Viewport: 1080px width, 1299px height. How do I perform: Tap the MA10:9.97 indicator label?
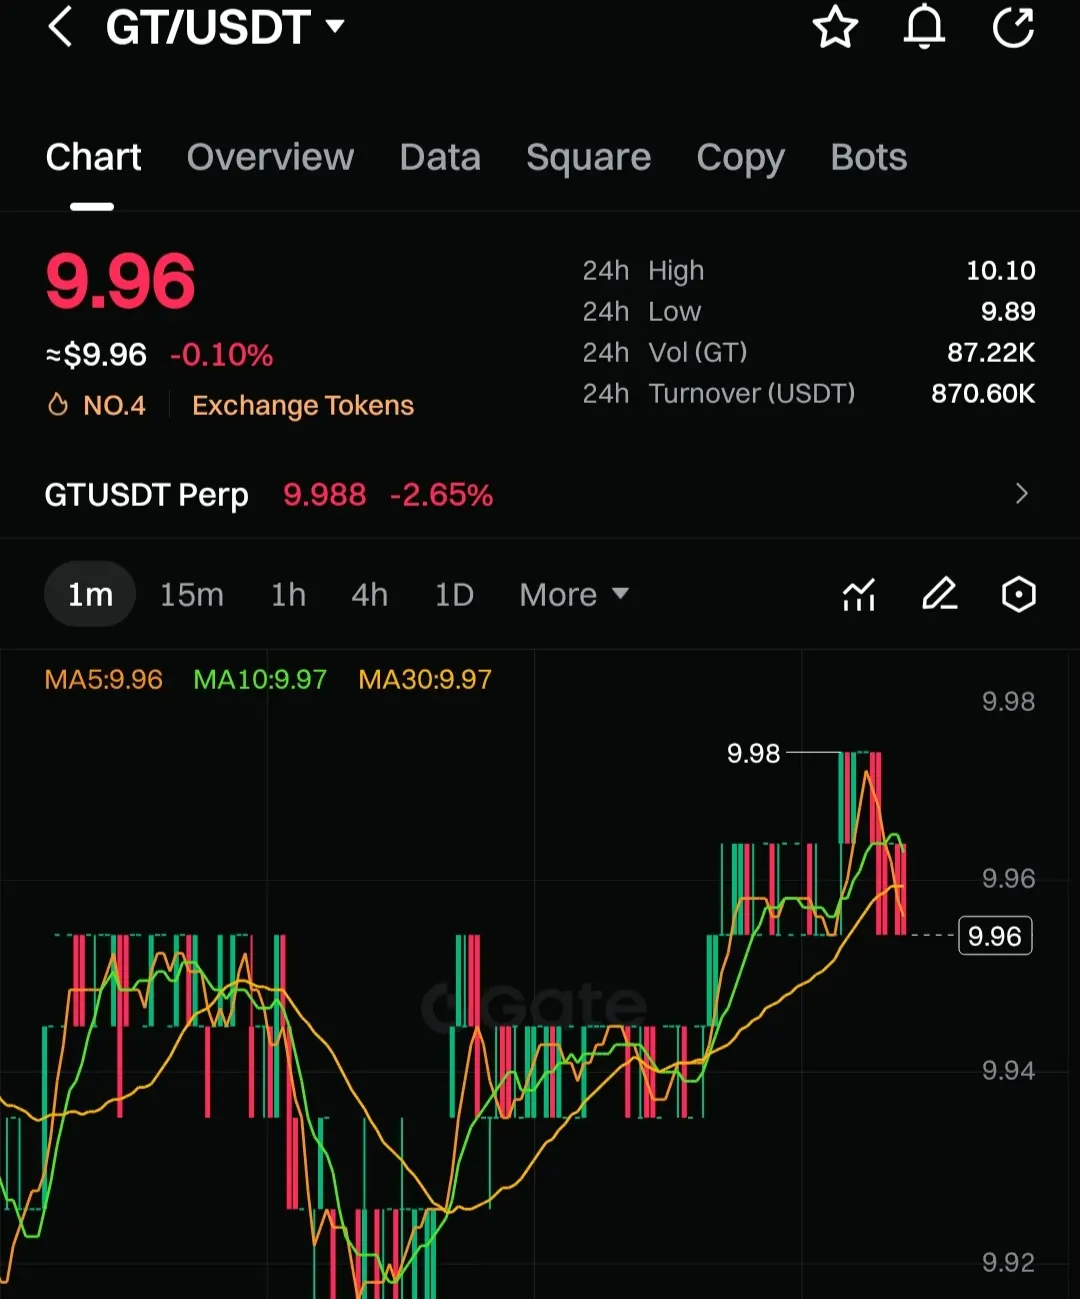click(260, 680)
